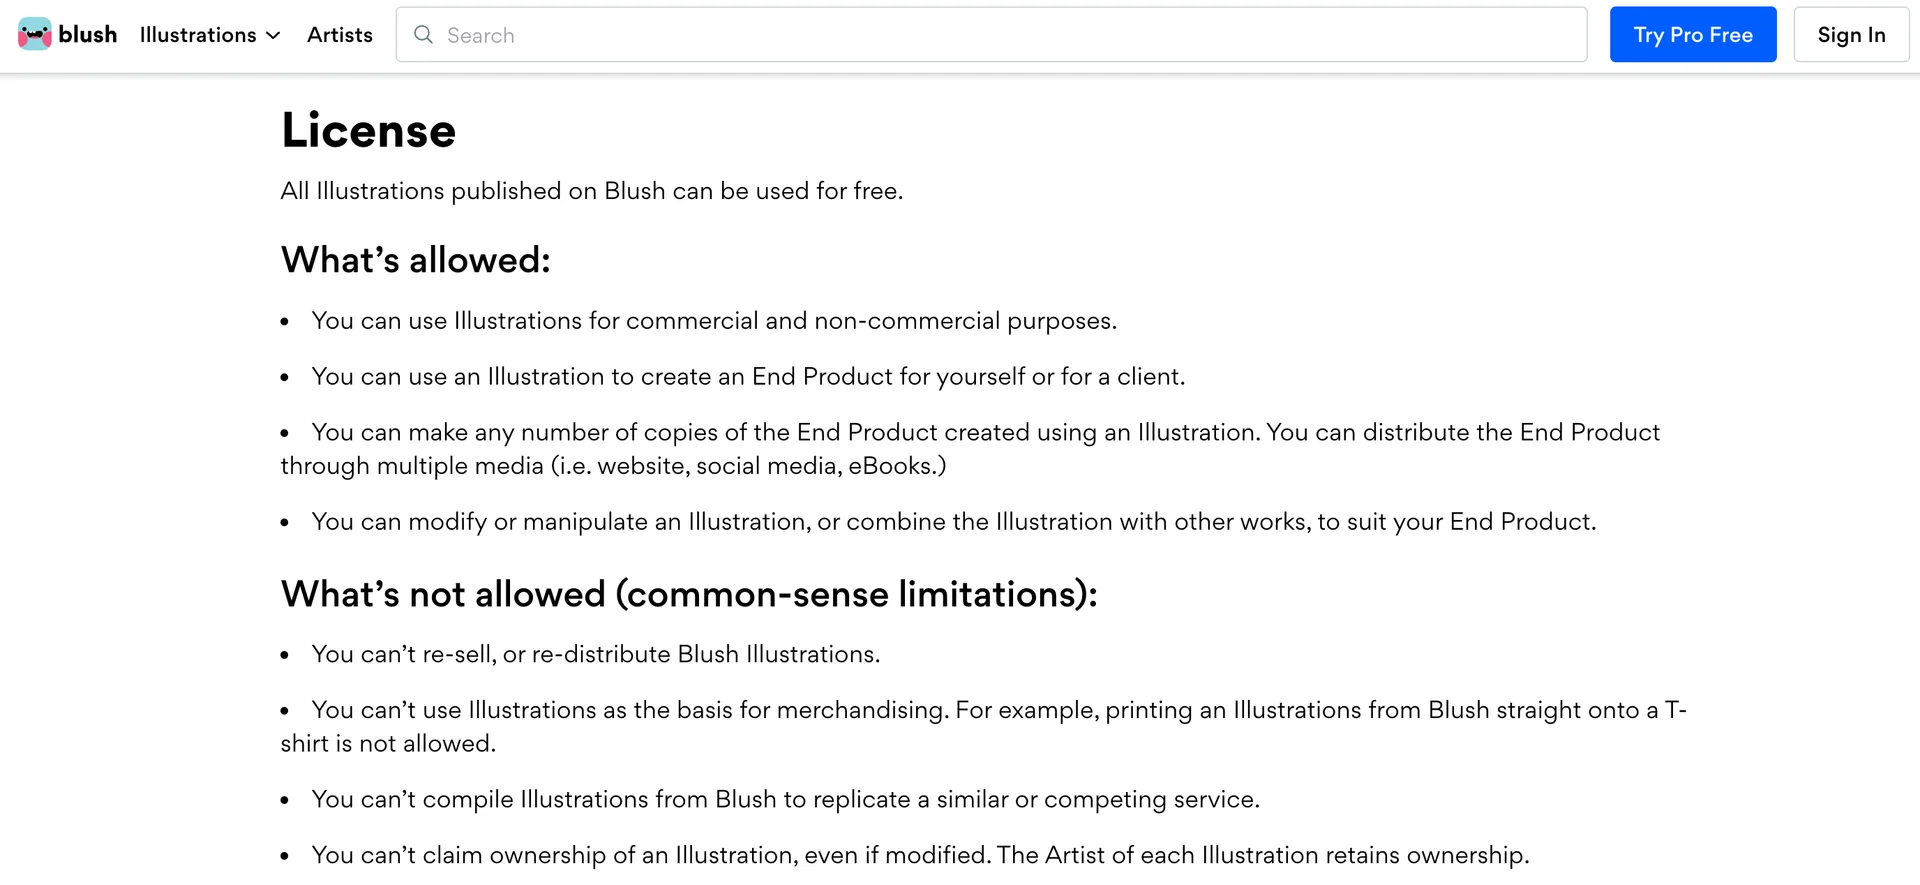The height and width of the screenshot is (885, 1920).
Task: Click inside the Search input field
Action: click(x=900, y=34)
